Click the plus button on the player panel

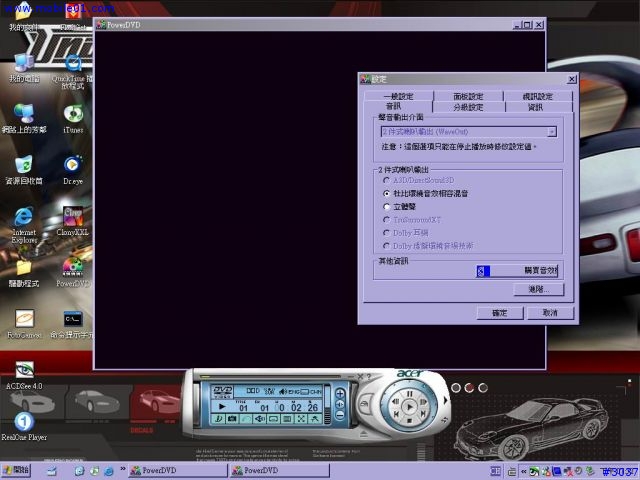pyautogui.click(x=340, y=393)
